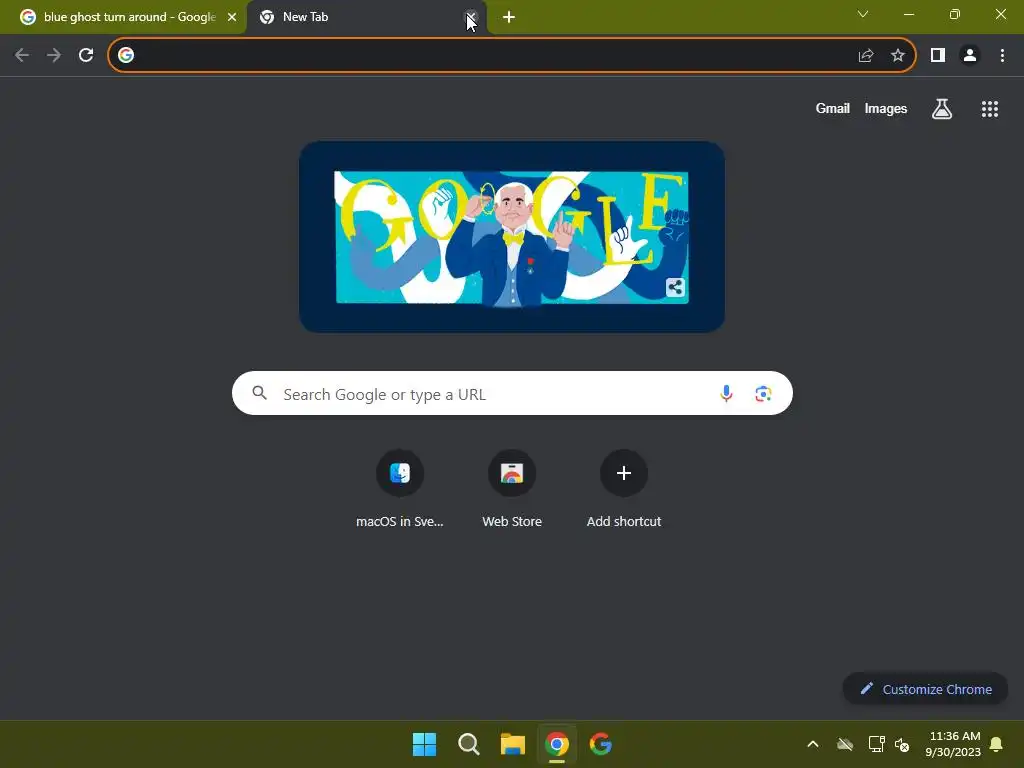1024x768 pixels.
Task: Share the Google Doodle
Action: tap(675, 287)
